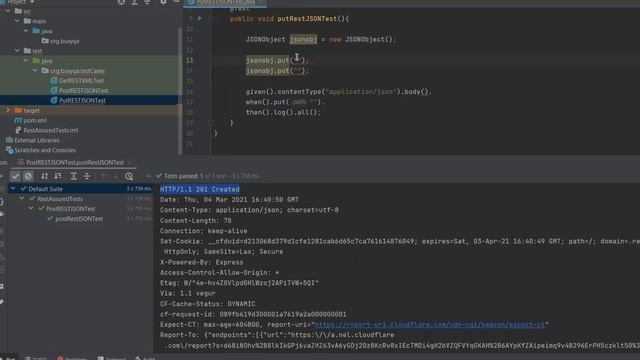Sort test results alphabetically
This screenshot has height=360, width=640.
click(x=44, y=176)
